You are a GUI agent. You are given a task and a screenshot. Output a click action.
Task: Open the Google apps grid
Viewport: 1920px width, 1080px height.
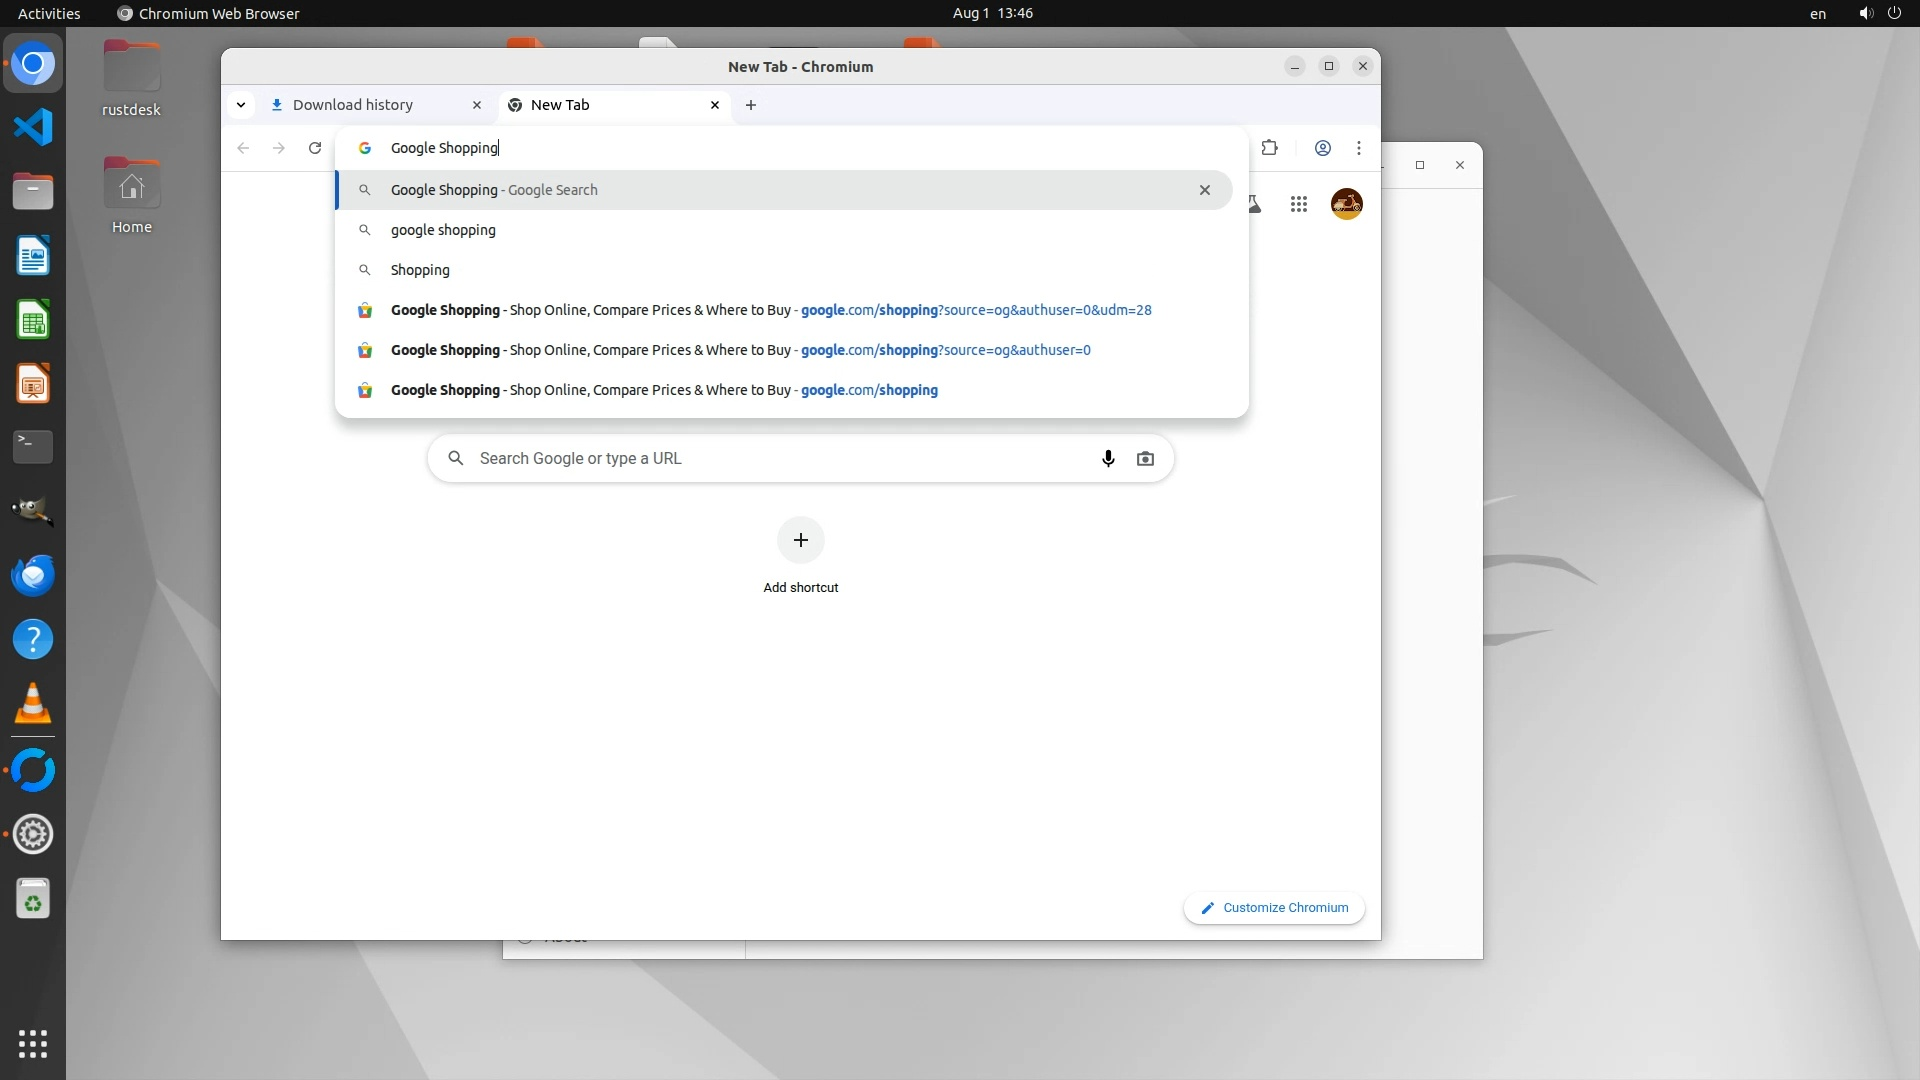click(1299, 204)
